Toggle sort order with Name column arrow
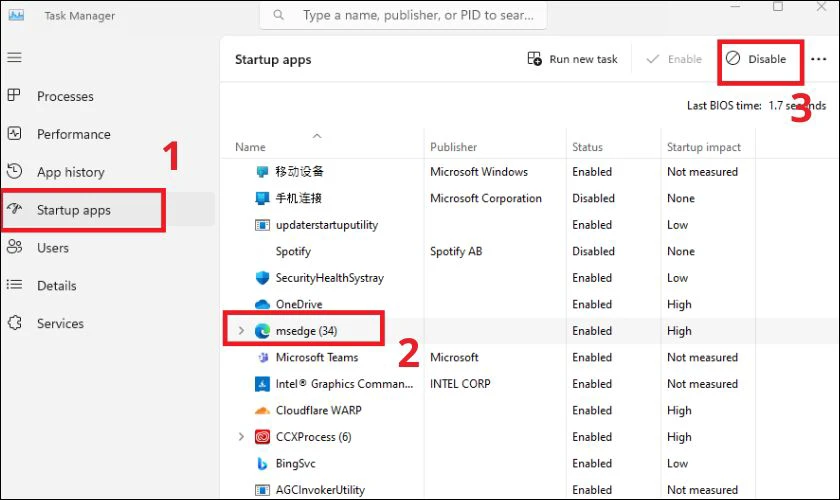The image size is (840, 500). coord(317,136)
